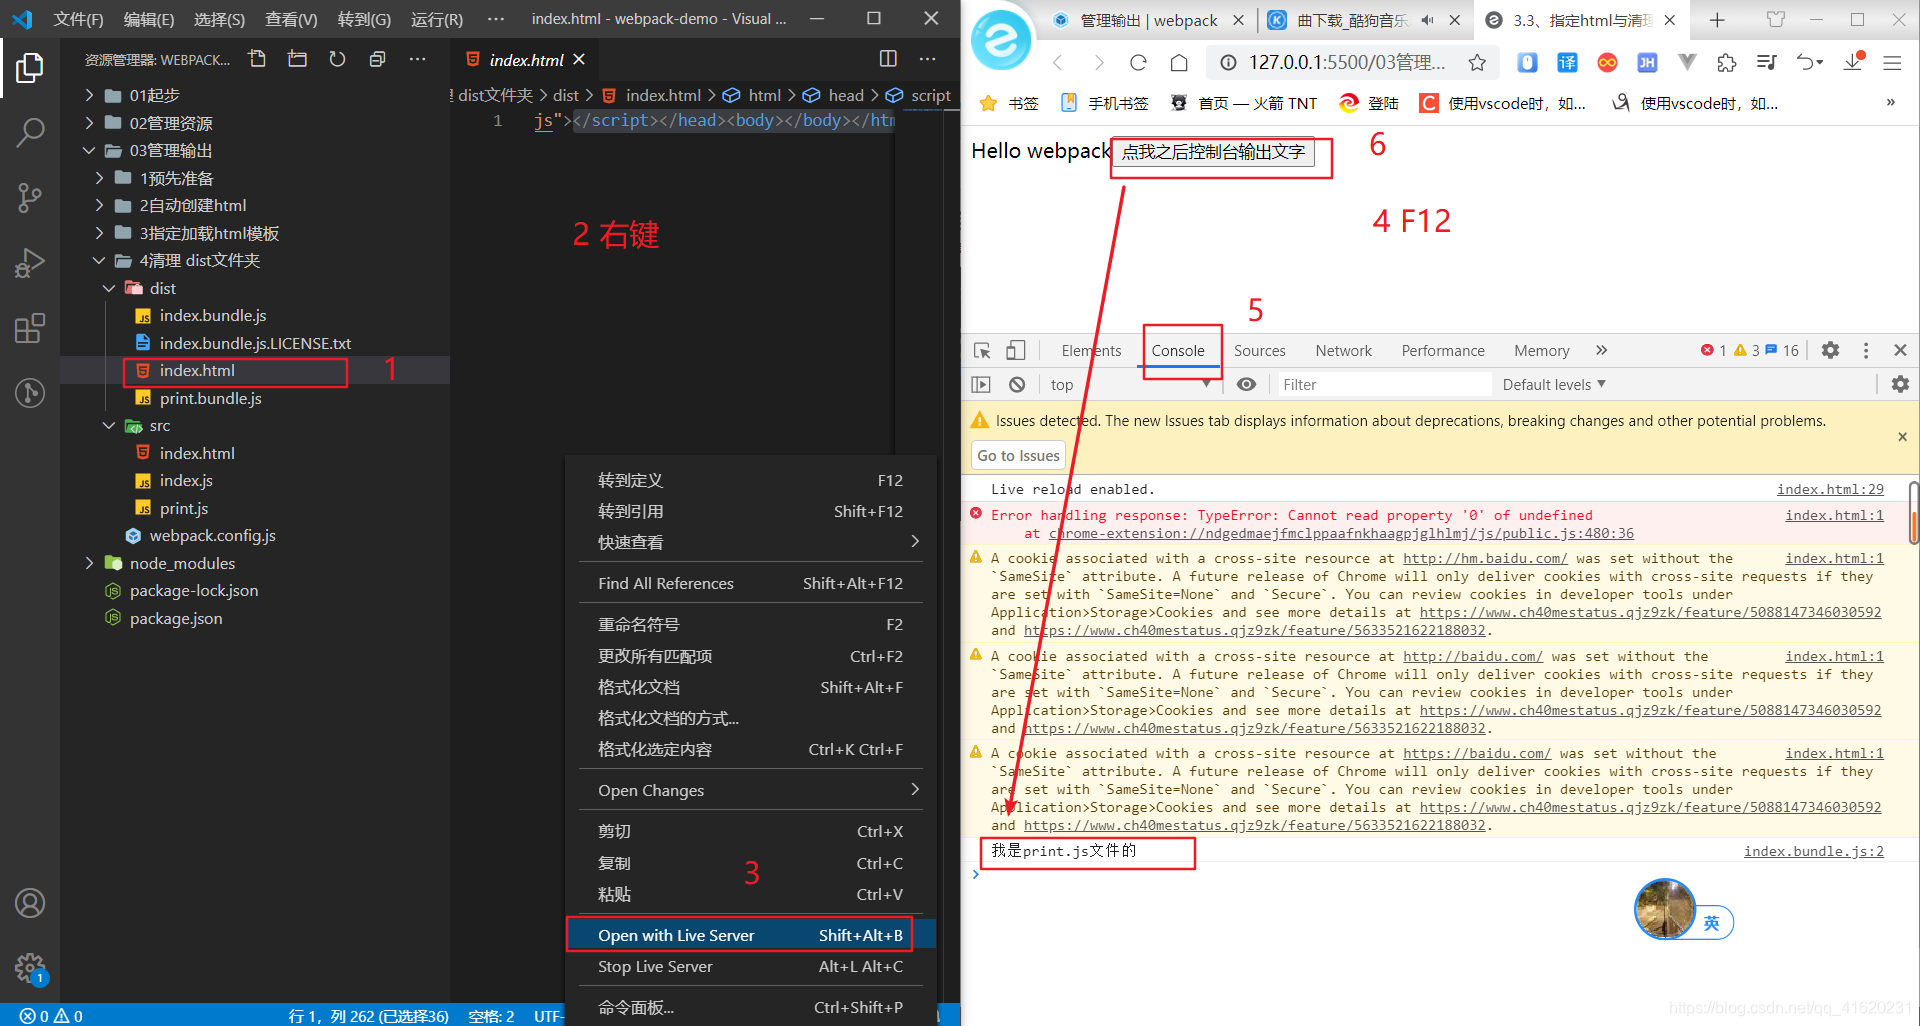Click the errors and warnings status bar item
The image size is (1920, 1026).
tap(51, 1015)
